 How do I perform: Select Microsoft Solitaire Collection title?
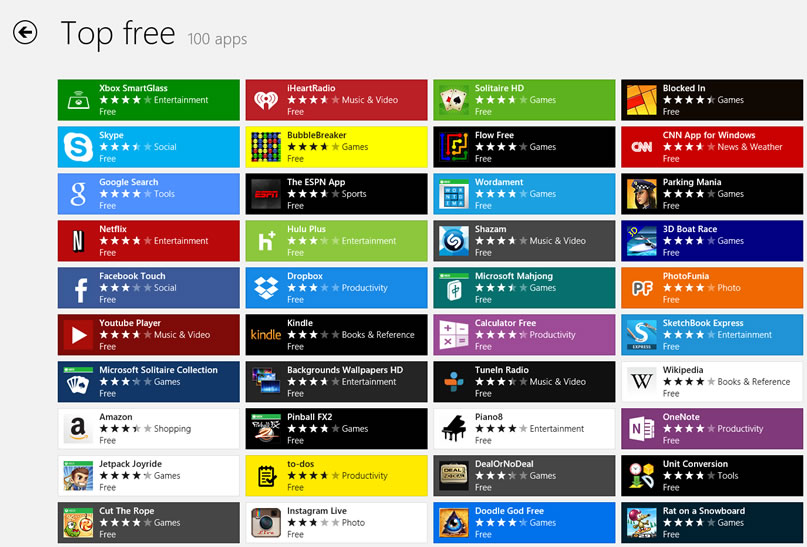(x=158, y=370)
